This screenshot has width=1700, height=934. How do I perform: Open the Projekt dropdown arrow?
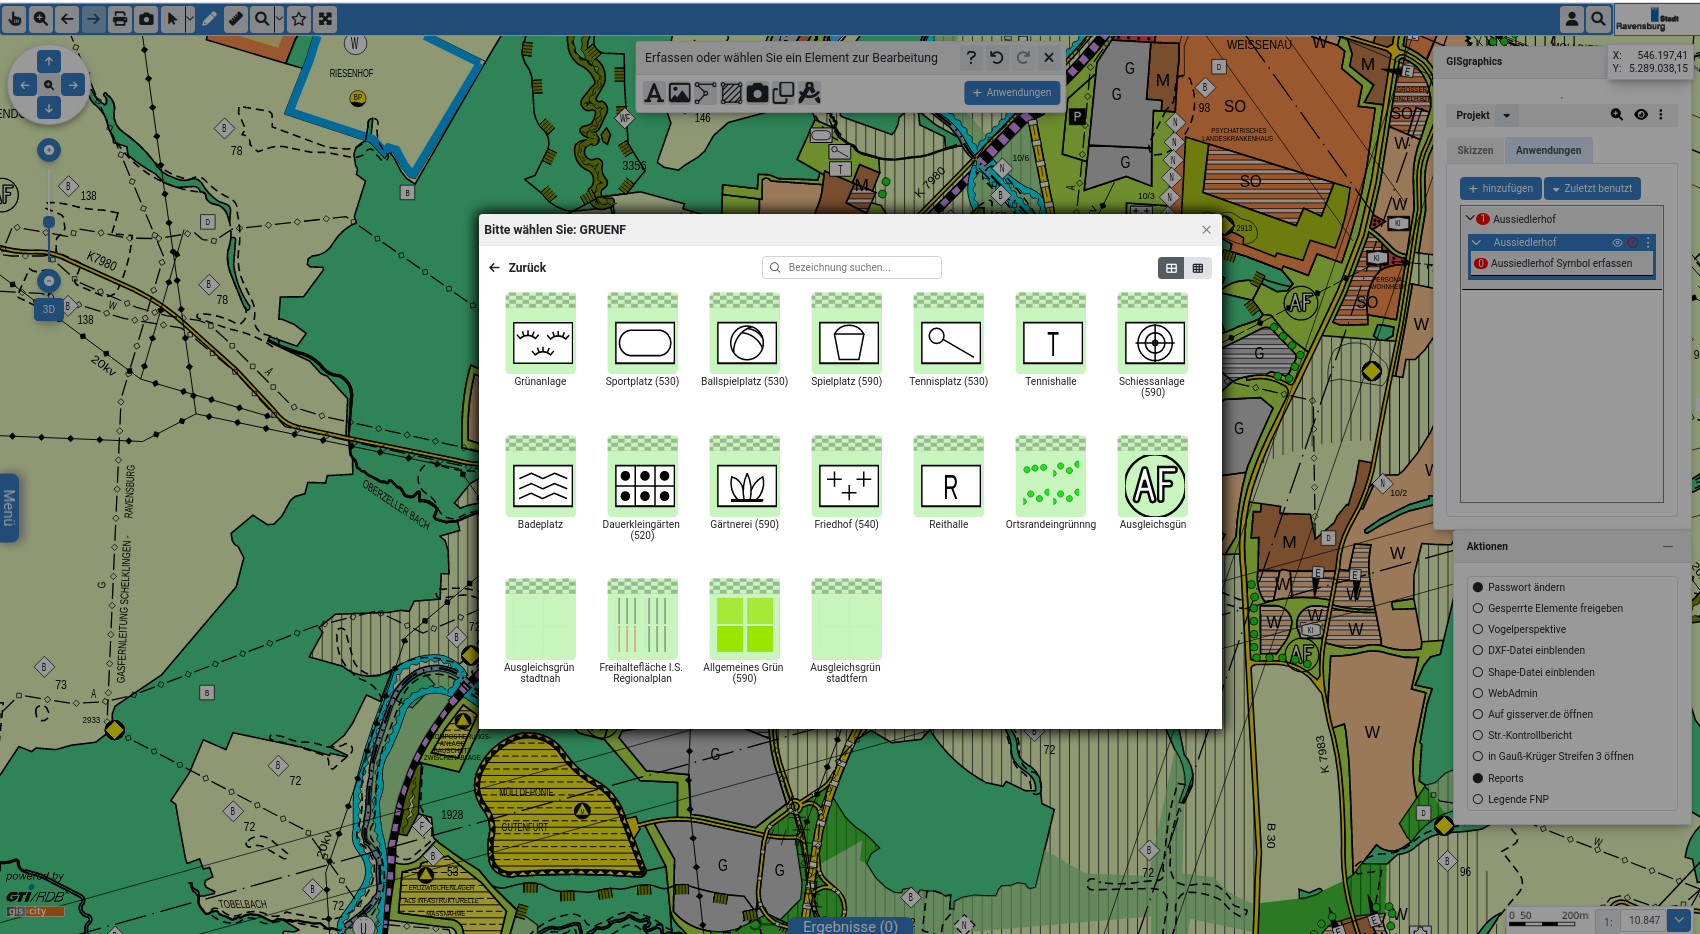pos(1507,116)
